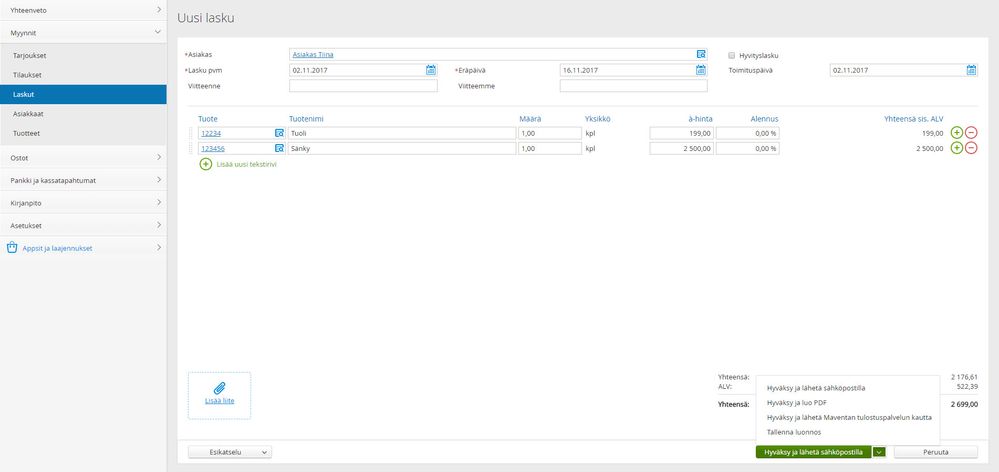Open product search icon for product 123456
999x472 pixels.
pos(279,148)
